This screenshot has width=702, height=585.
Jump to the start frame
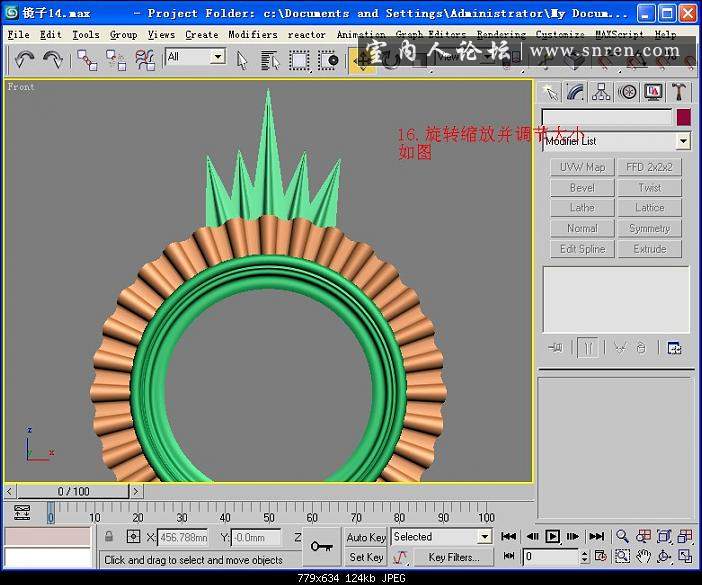[x=508, y=536]
